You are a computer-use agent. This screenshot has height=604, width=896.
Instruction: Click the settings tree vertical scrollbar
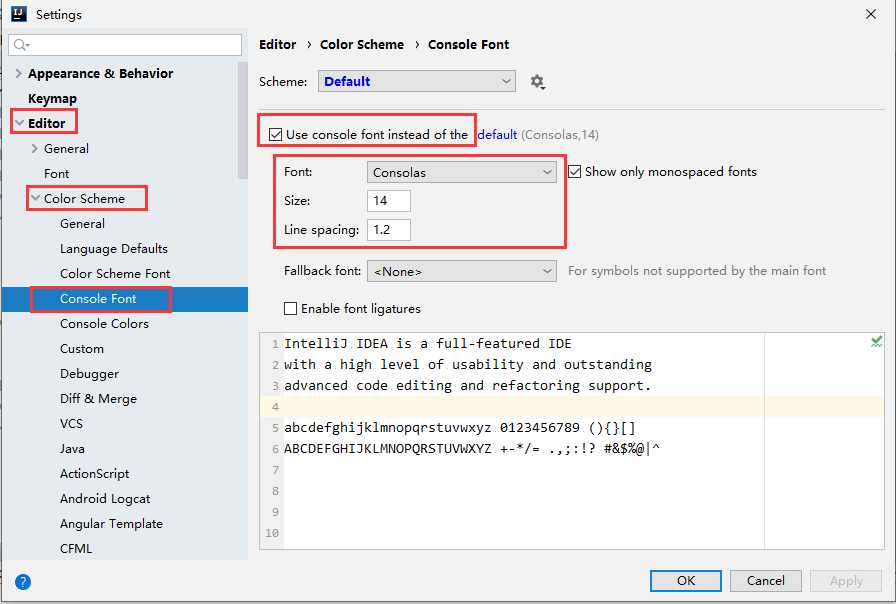coord(243,120)
